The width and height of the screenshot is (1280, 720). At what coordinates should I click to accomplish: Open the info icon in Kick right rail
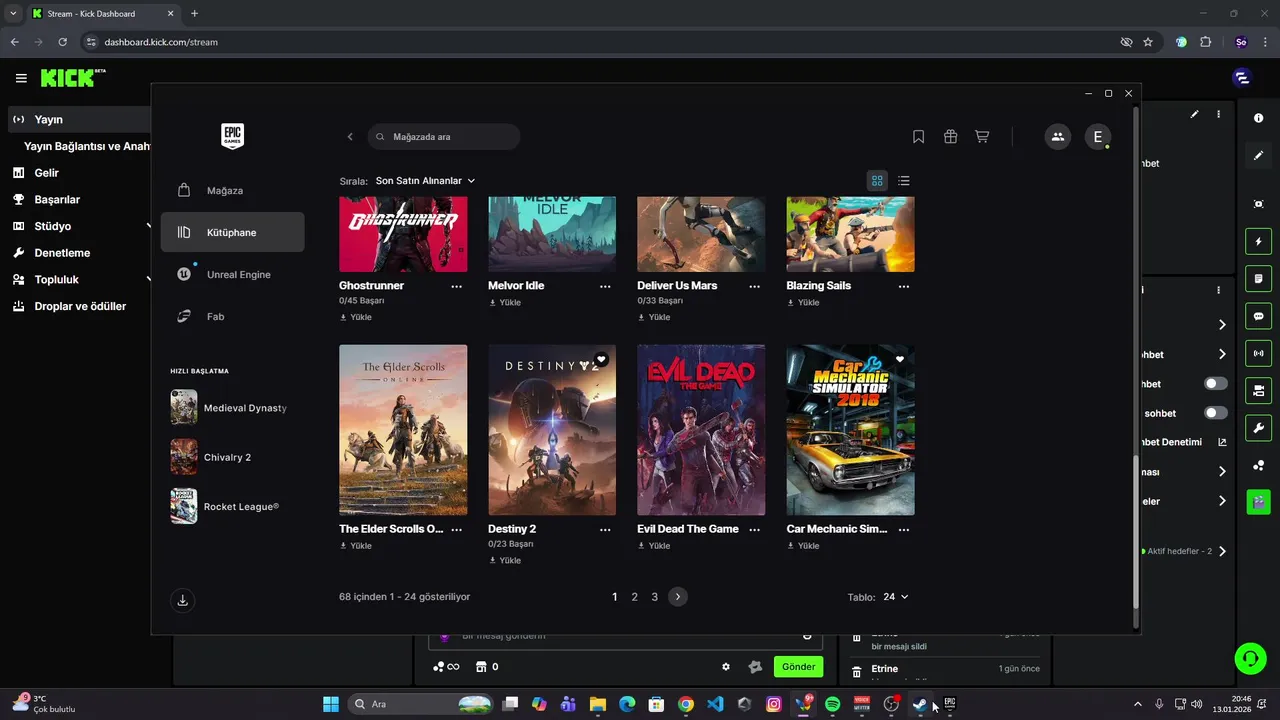(x=1259, y=118)
